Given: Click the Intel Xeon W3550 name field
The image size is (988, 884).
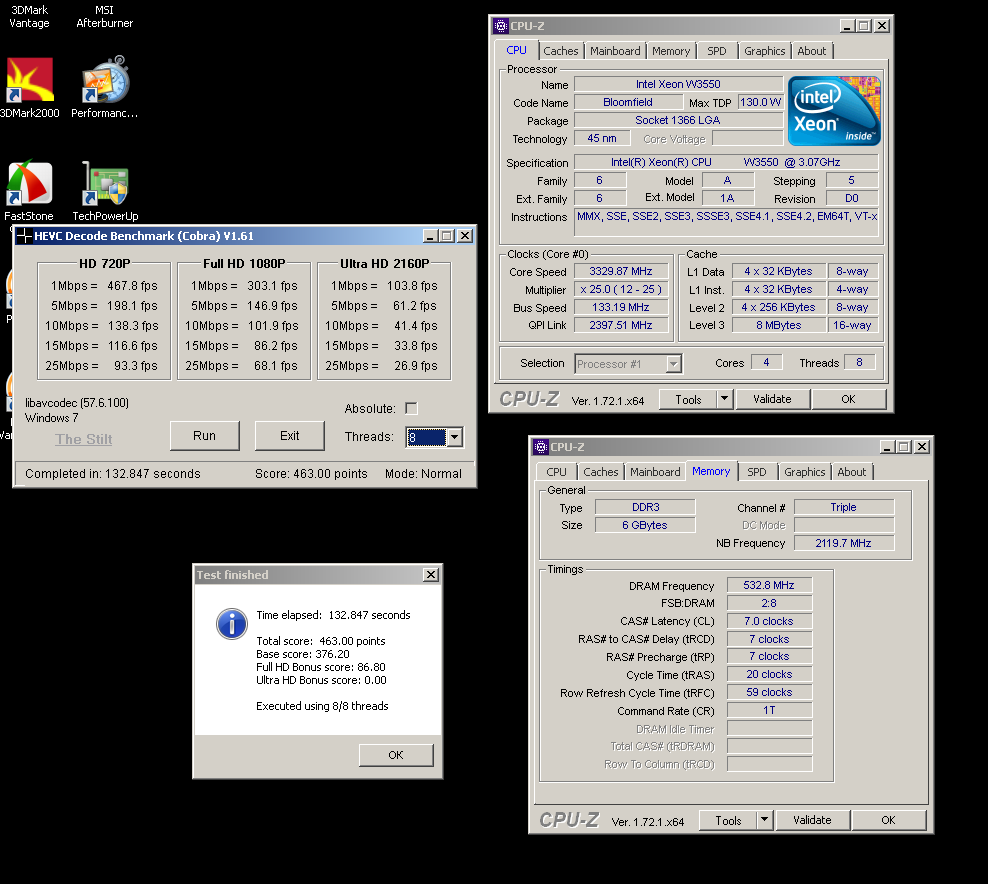Looking at the screenshot, I should click(x=678, y=84).
